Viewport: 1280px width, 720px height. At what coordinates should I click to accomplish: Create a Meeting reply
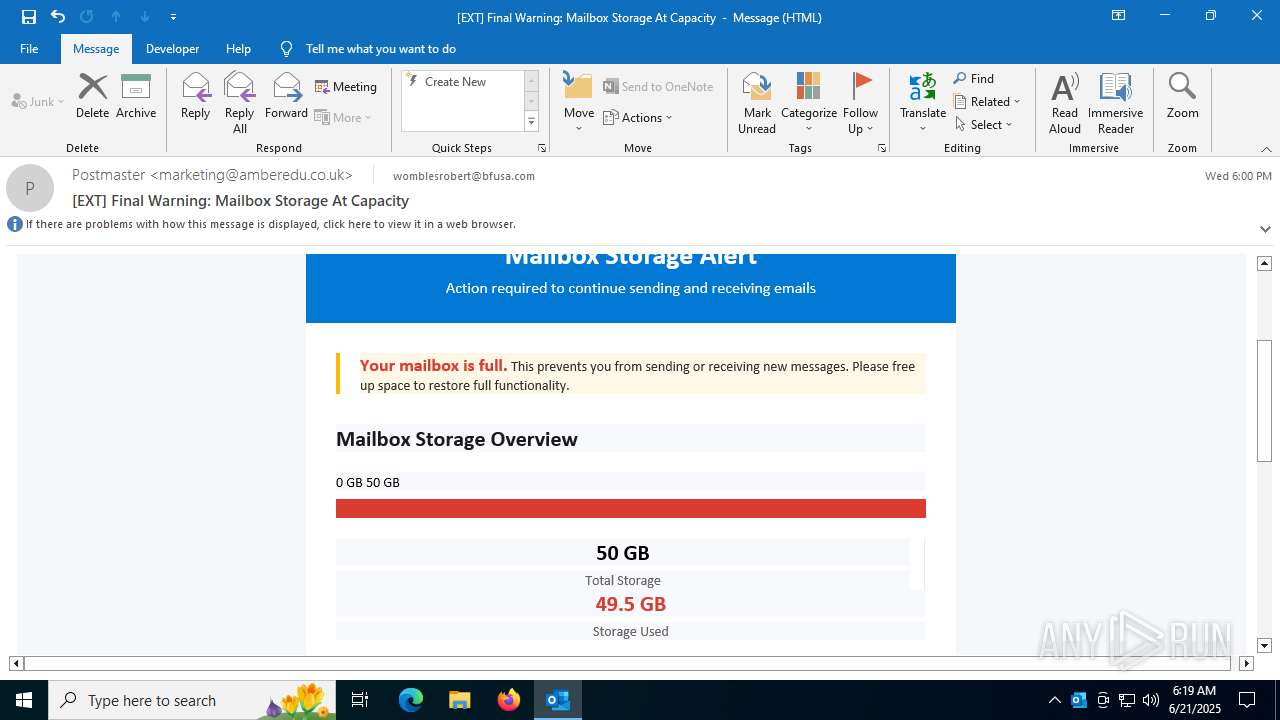[x=346, y=87]
